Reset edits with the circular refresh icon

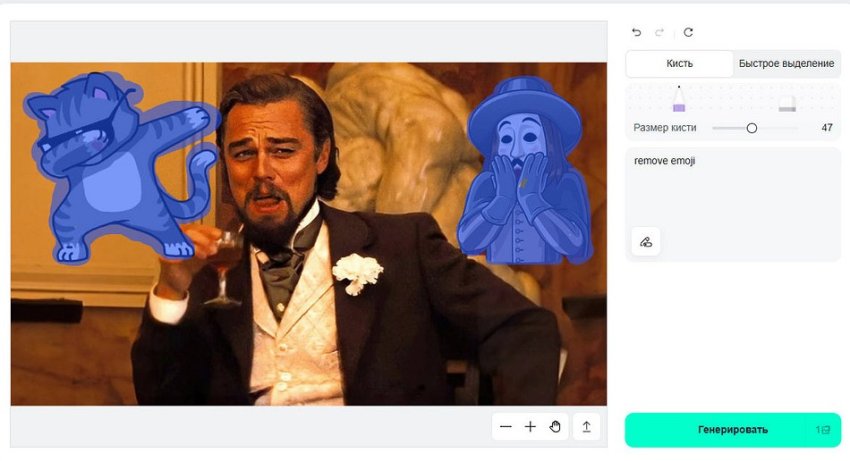coord(688,33)
